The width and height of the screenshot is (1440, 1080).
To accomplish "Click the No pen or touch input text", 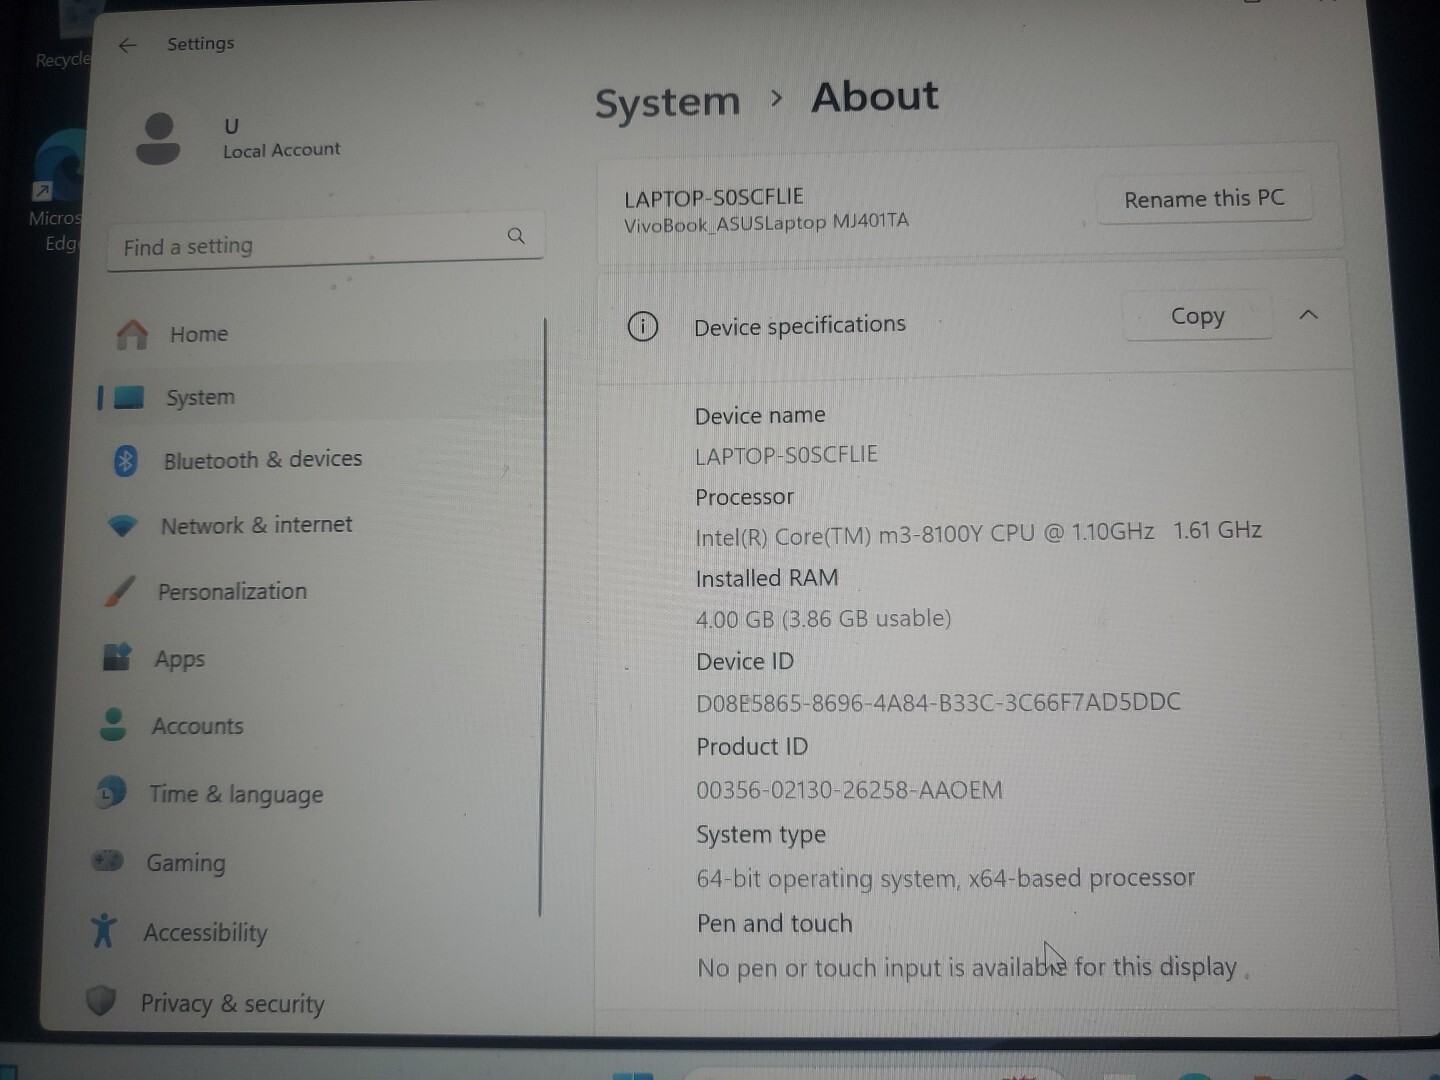I will (967, 967).
